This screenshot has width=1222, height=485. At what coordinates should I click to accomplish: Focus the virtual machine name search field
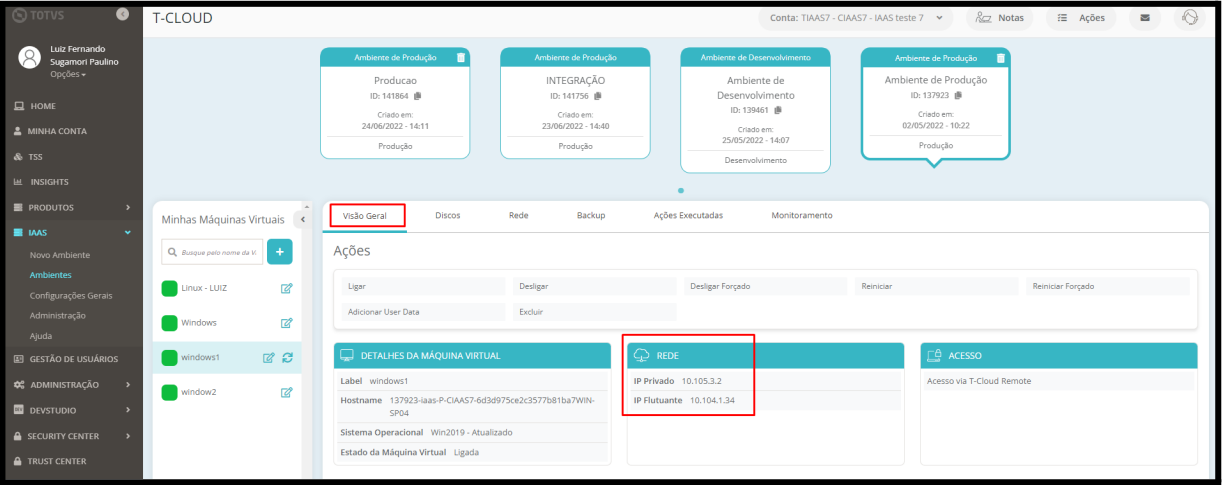point(212,252)
